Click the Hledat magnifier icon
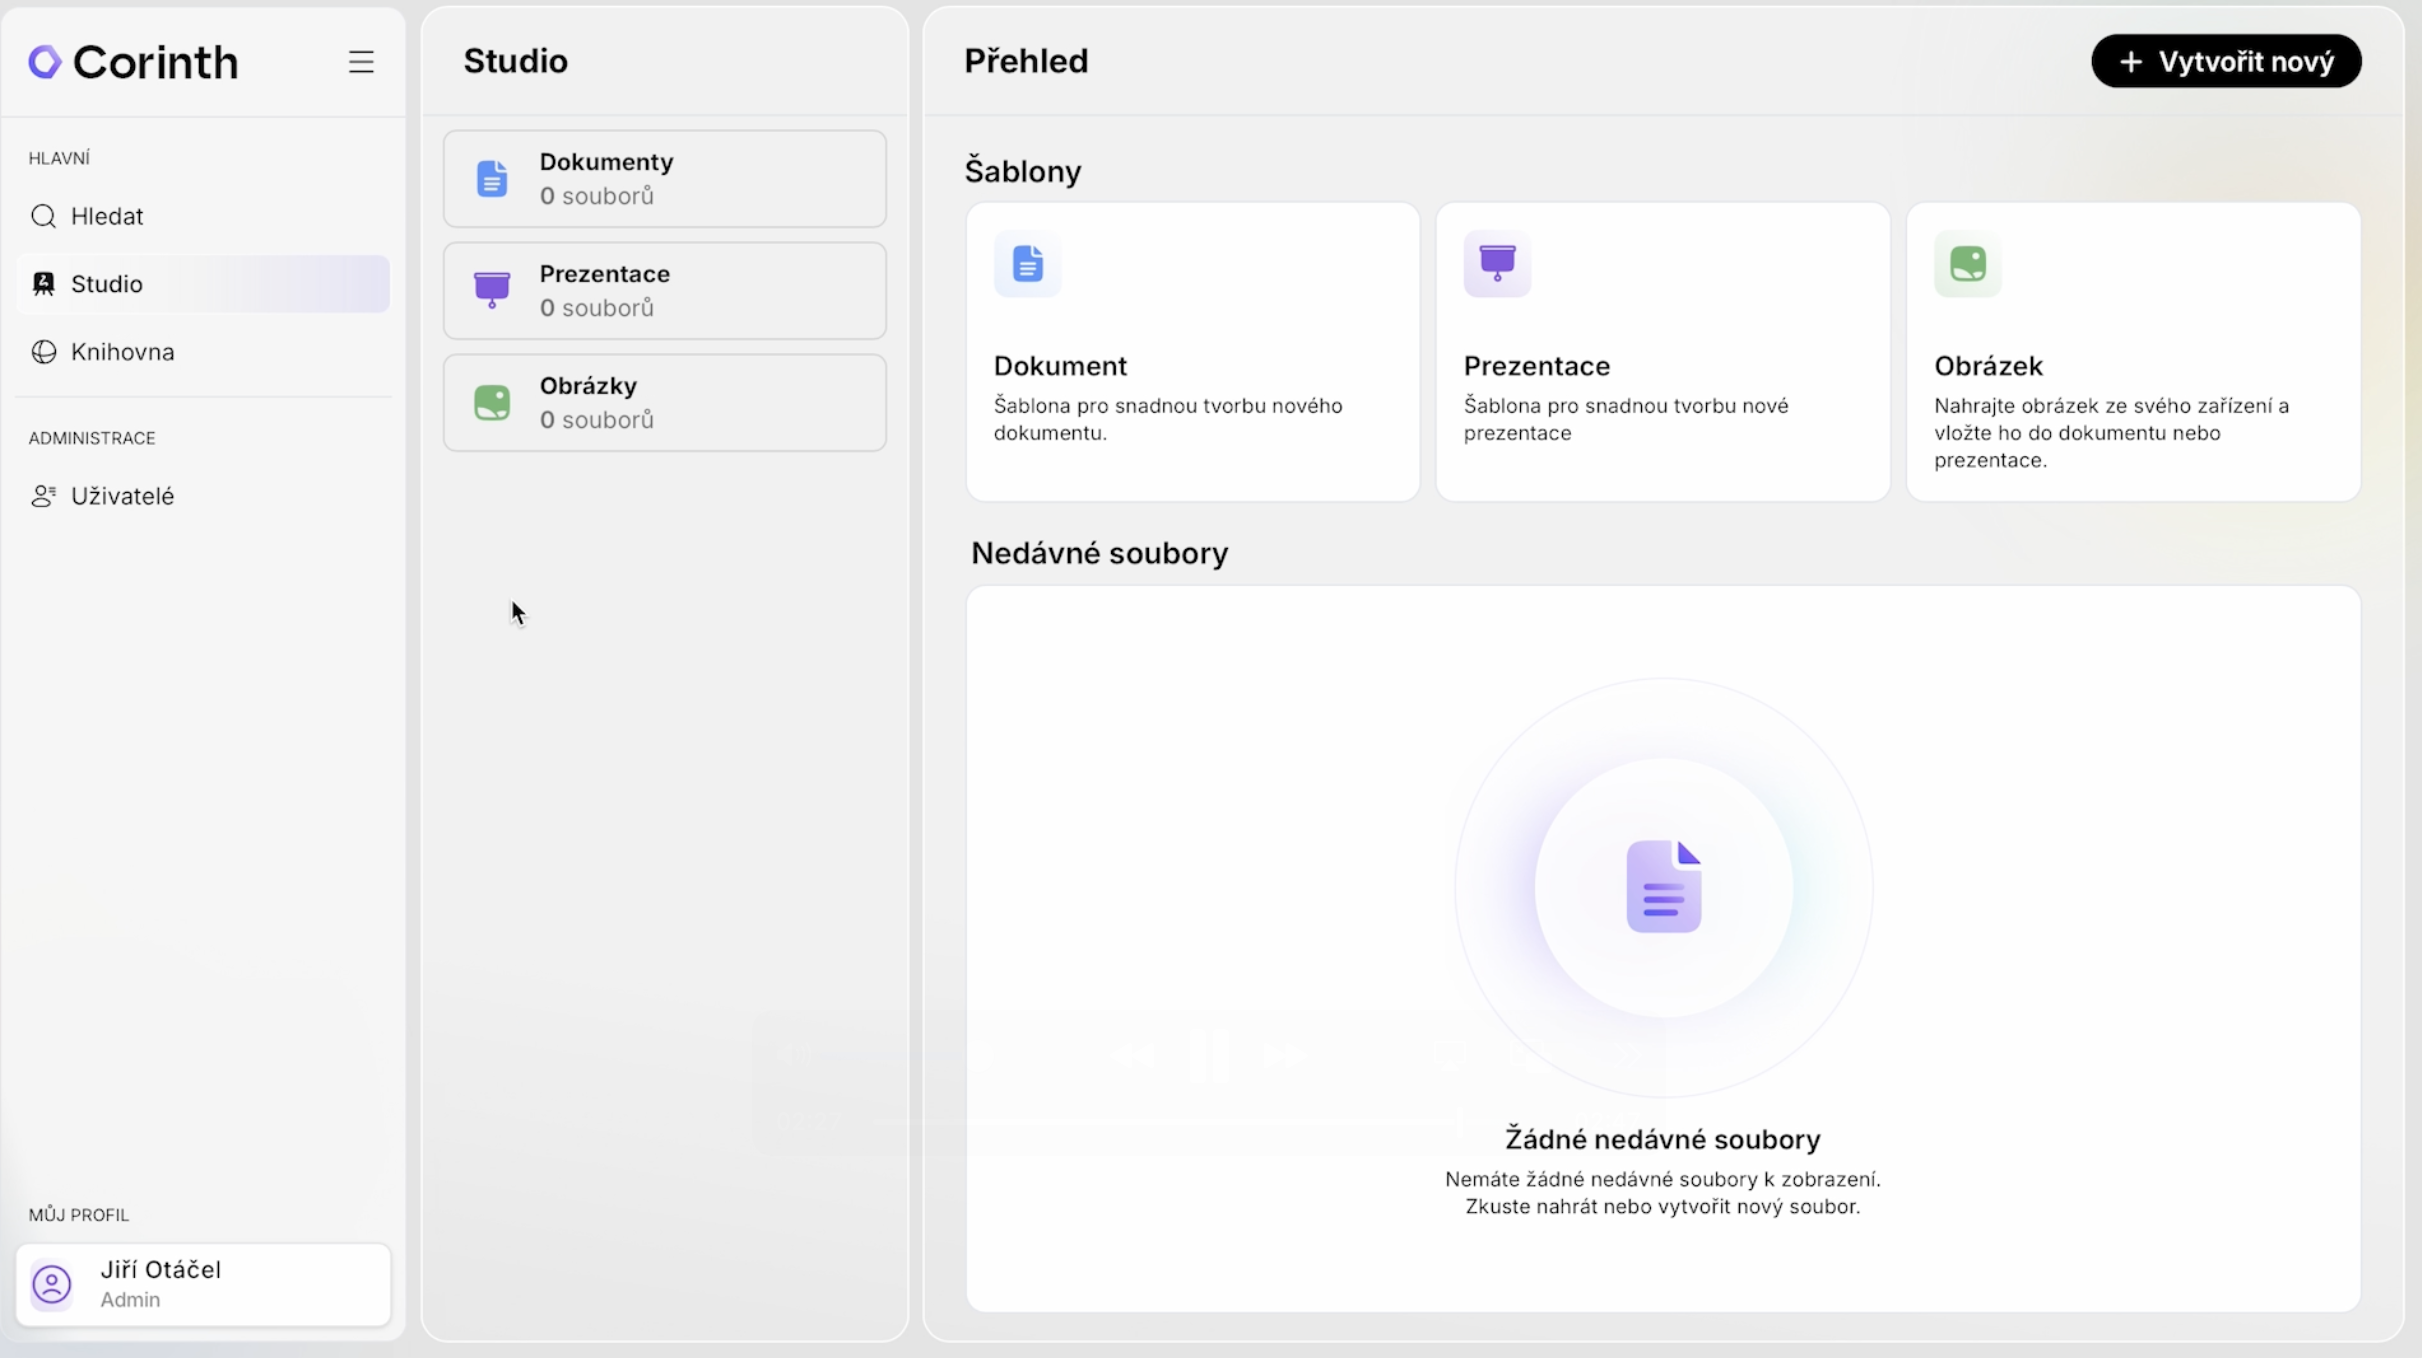The image size is (2422, 1358). pyautogui.click(x=43, y=216)
